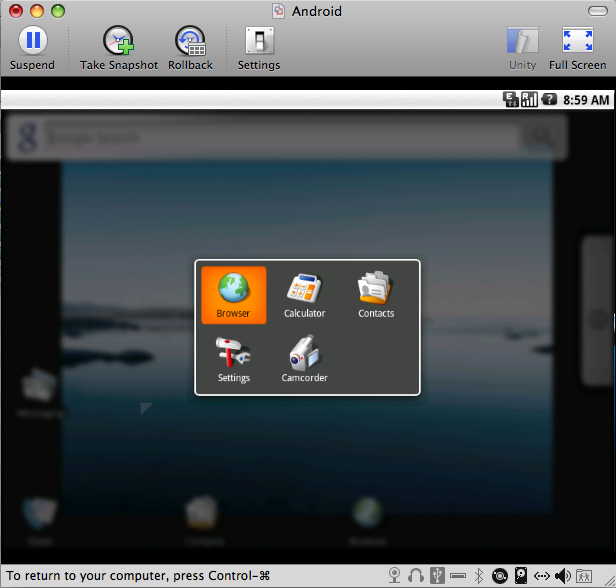Screen dimensions: 616x588
Task: Click the blurred Messaging home screen icon
Action: point(39,393)
